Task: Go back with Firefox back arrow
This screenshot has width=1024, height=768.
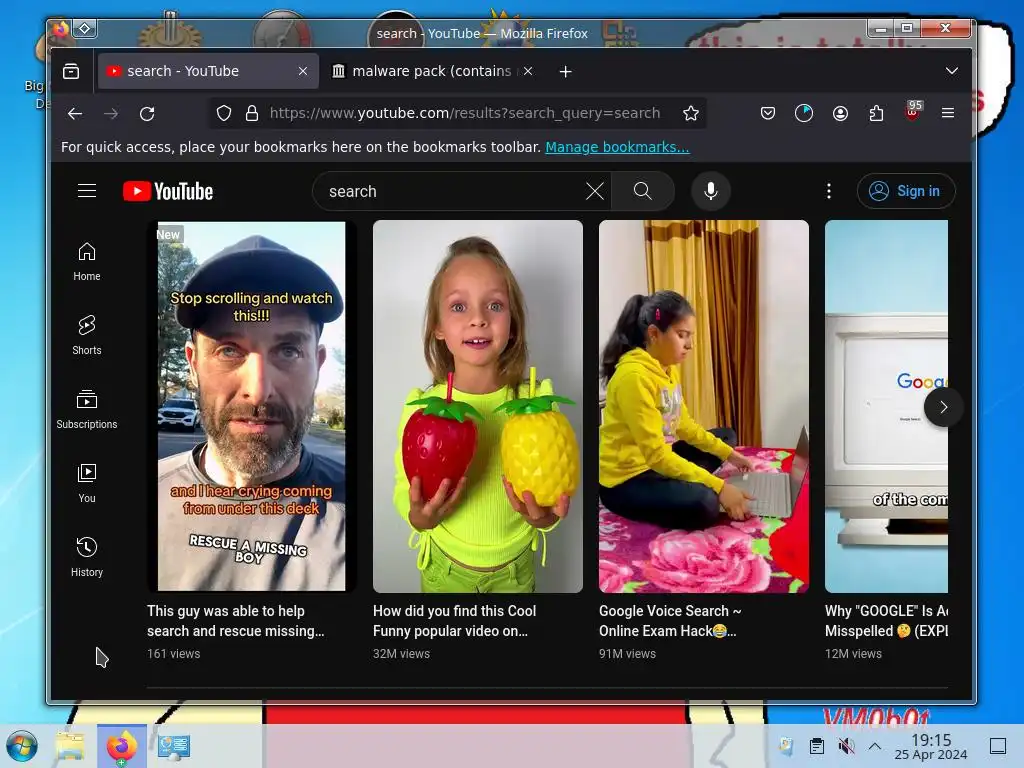Action: [75, 114]
